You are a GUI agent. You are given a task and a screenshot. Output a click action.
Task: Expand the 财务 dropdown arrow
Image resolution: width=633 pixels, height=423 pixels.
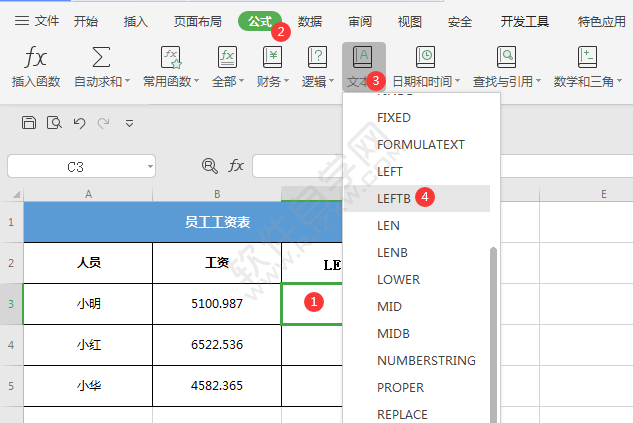[286, 82]
